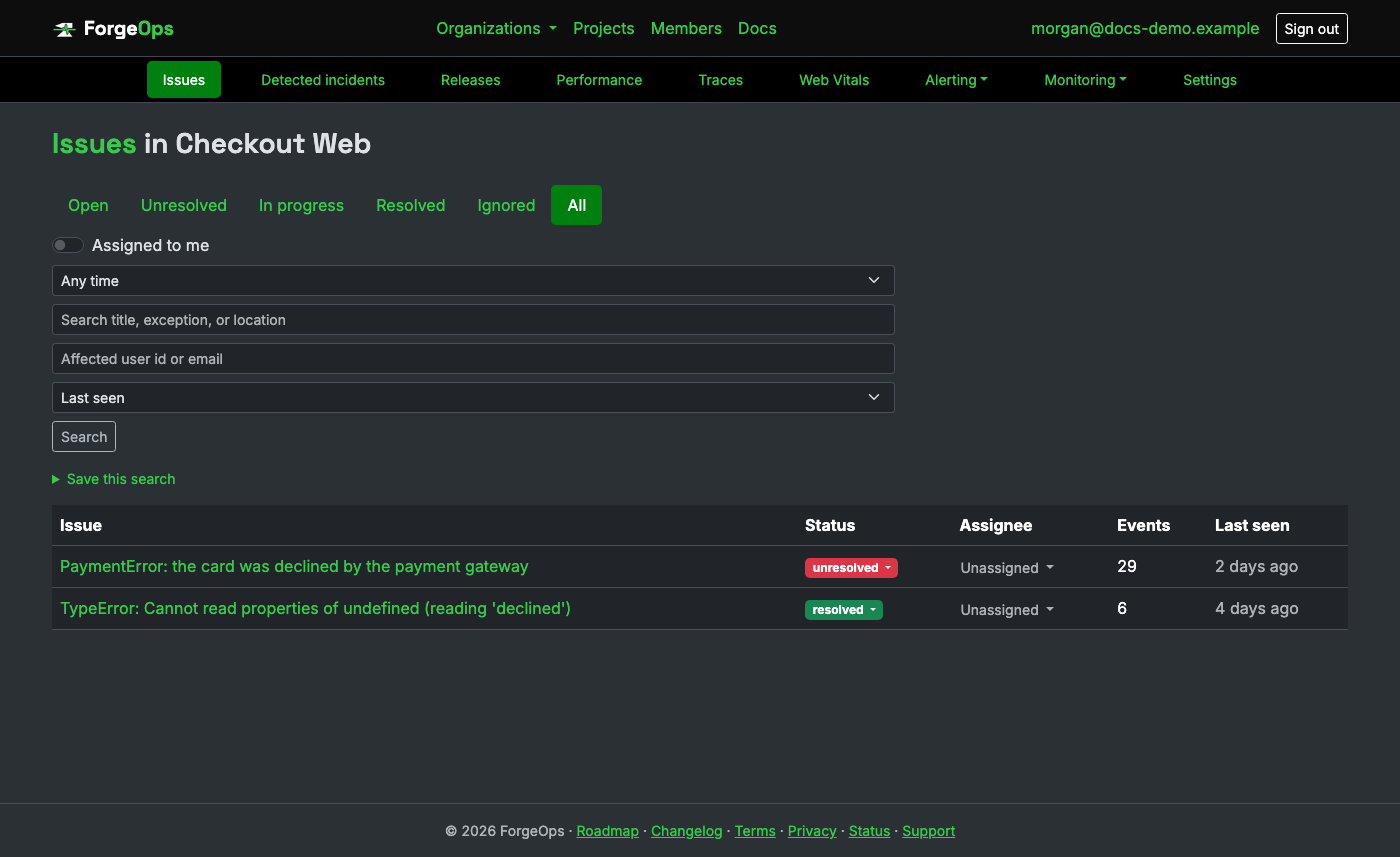
Task: Go to Projects in top navigation
Action: point(603,29)
